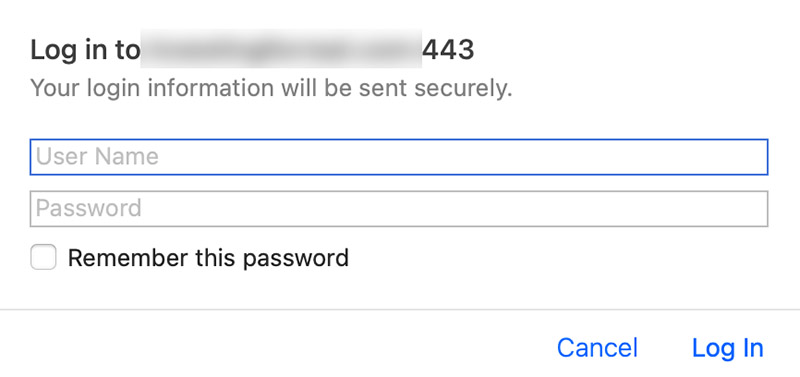Click the horizontal divider above the buttons

click(x=400, y=309)
